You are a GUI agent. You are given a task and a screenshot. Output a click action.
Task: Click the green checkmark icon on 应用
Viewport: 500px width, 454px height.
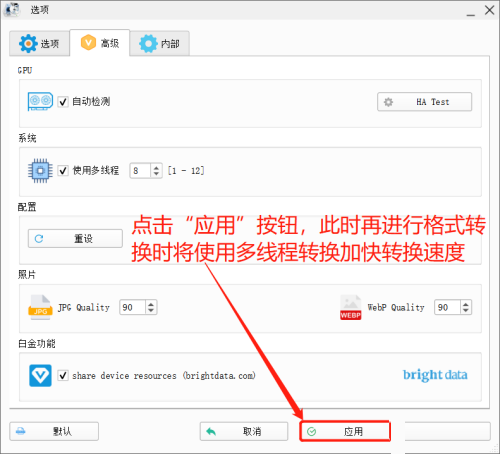[311, 432]
